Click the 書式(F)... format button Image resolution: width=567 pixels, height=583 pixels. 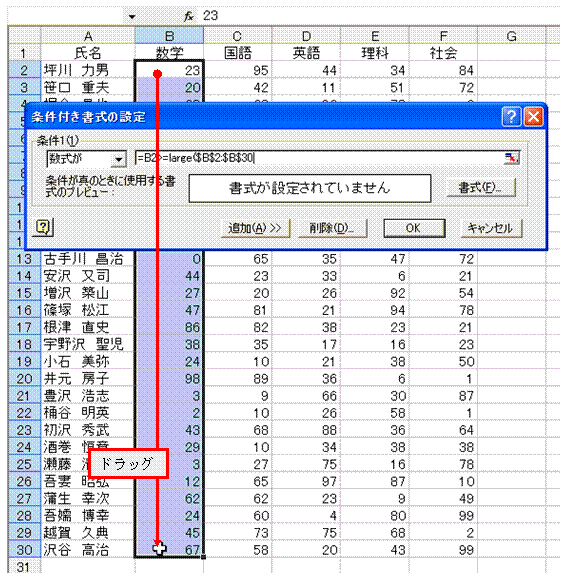click(481, 188)
